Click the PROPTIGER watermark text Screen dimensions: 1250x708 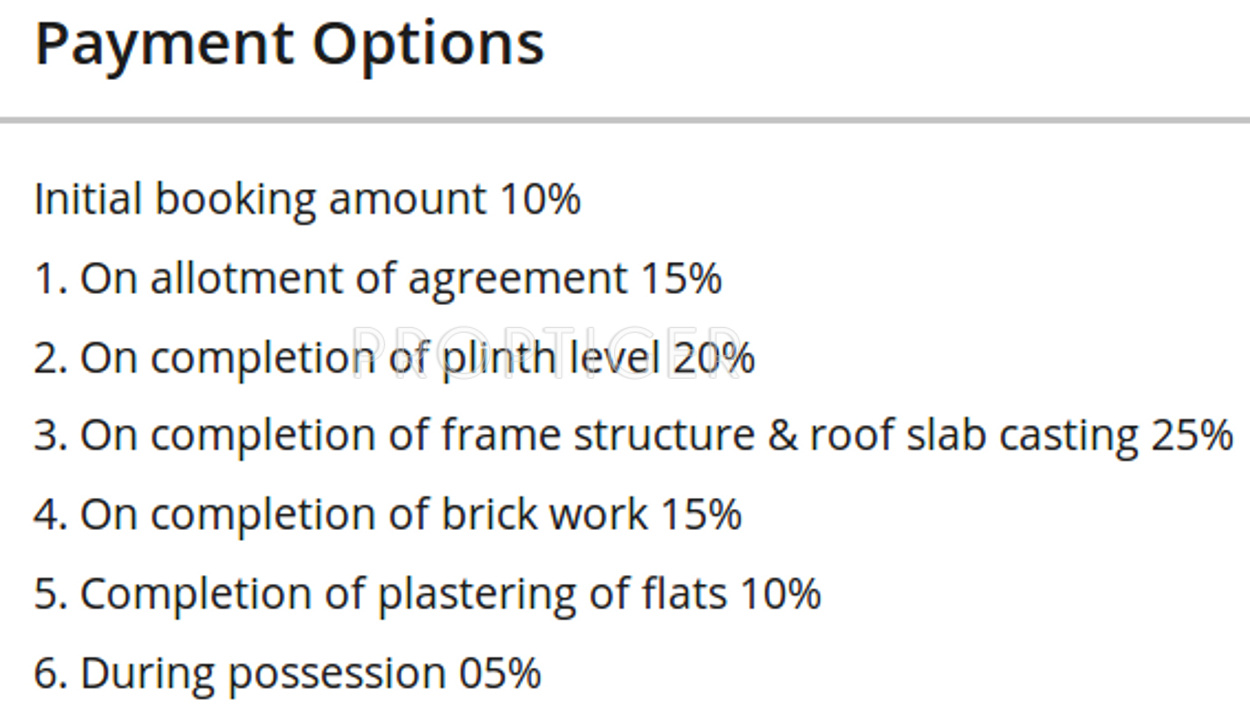click(548, 347)
